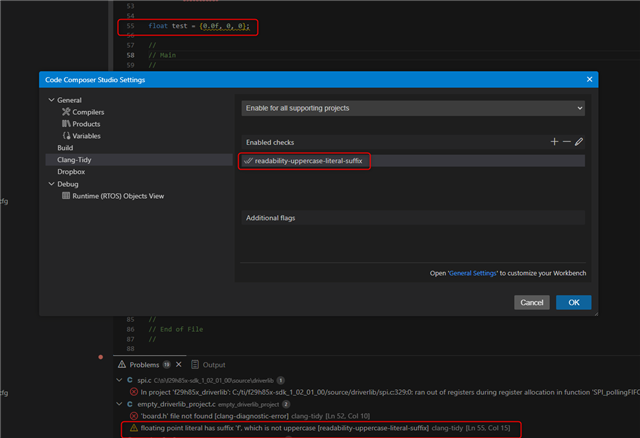The height and width of the screenshot is (438, 640).
Task: Toggle readability-uppercase-literal-suffix check mark
Action: [x=248, y=161]
